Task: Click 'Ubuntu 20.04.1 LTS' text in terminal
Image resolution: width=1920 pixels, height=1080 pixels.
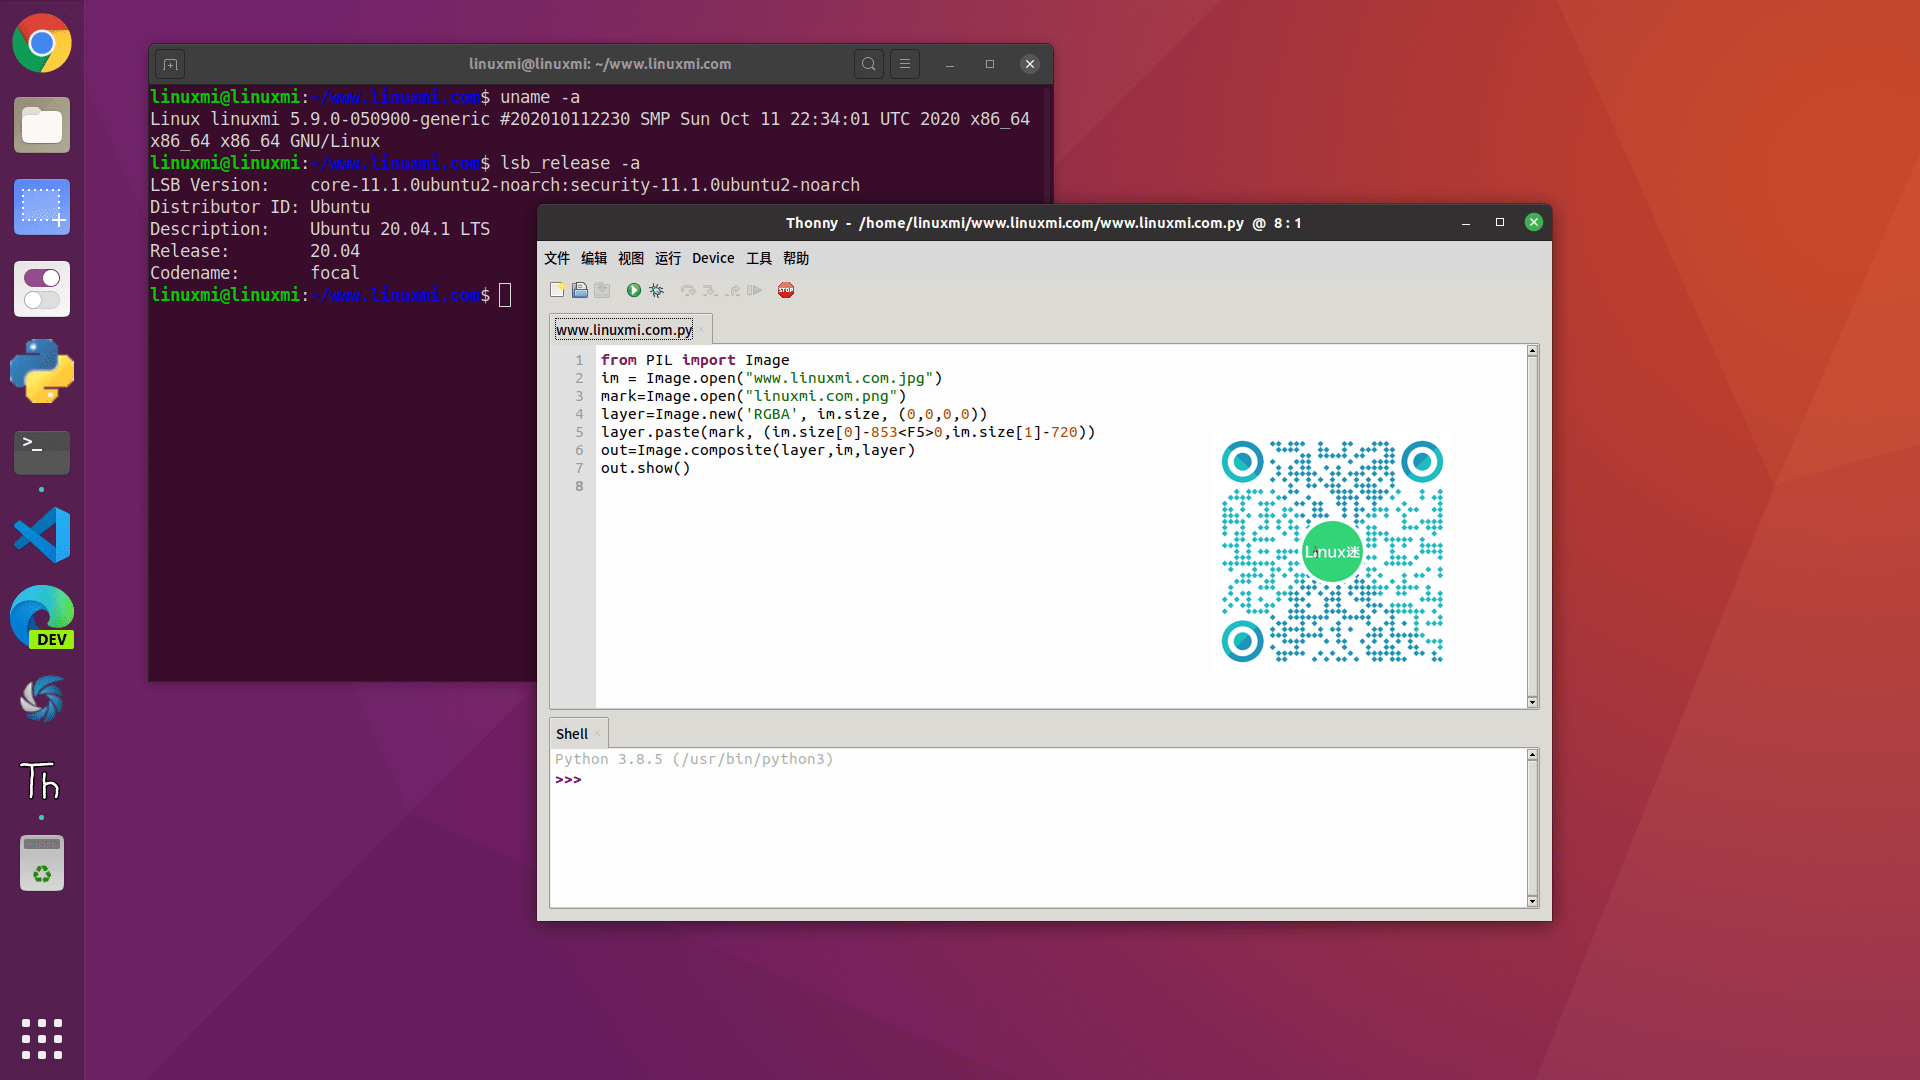Action: [x=400, y=229]
